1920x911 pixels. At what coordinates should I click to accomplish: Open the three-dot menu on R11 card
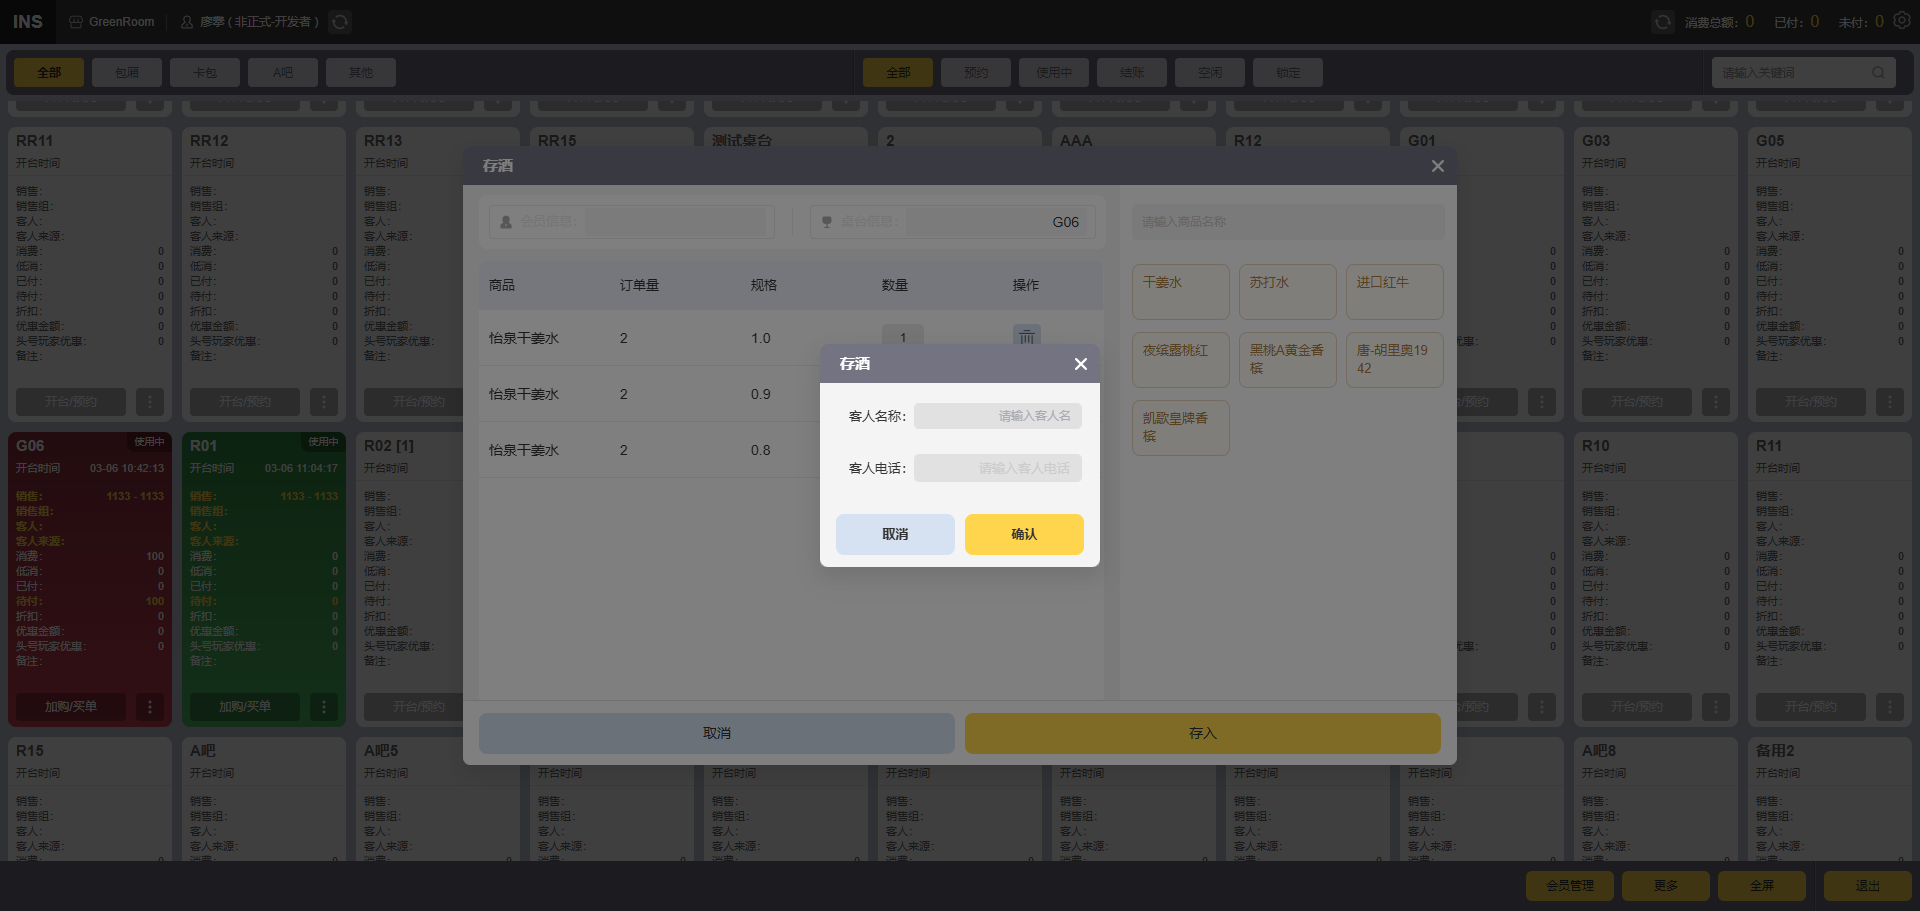point(1890,707)
